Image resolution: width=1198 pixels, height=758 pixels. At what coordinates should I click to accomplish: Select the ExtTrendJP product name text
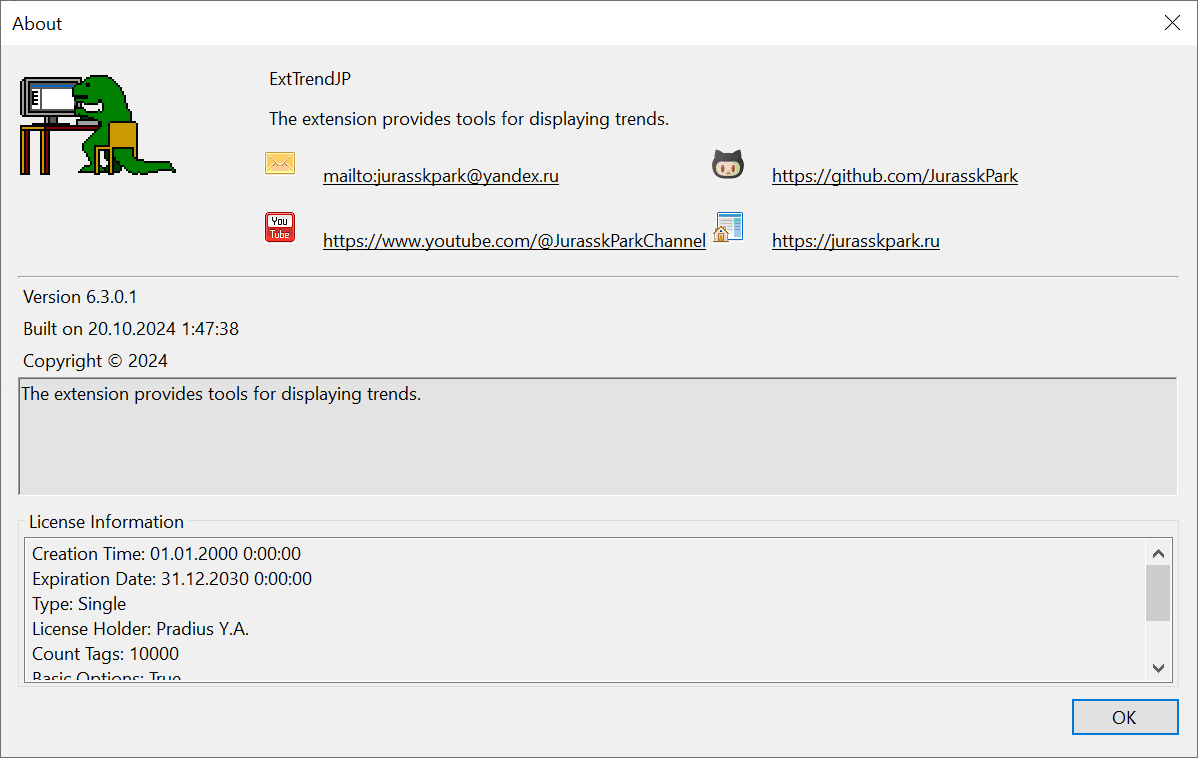click(x=310, y=79)
